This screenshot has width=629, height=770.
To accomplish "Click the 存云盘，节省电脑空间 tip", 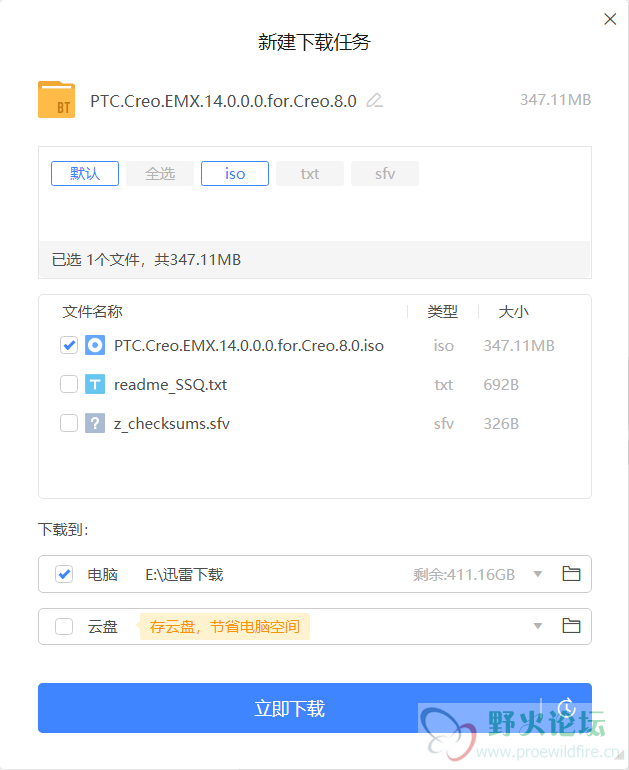I will pos(225,627).
